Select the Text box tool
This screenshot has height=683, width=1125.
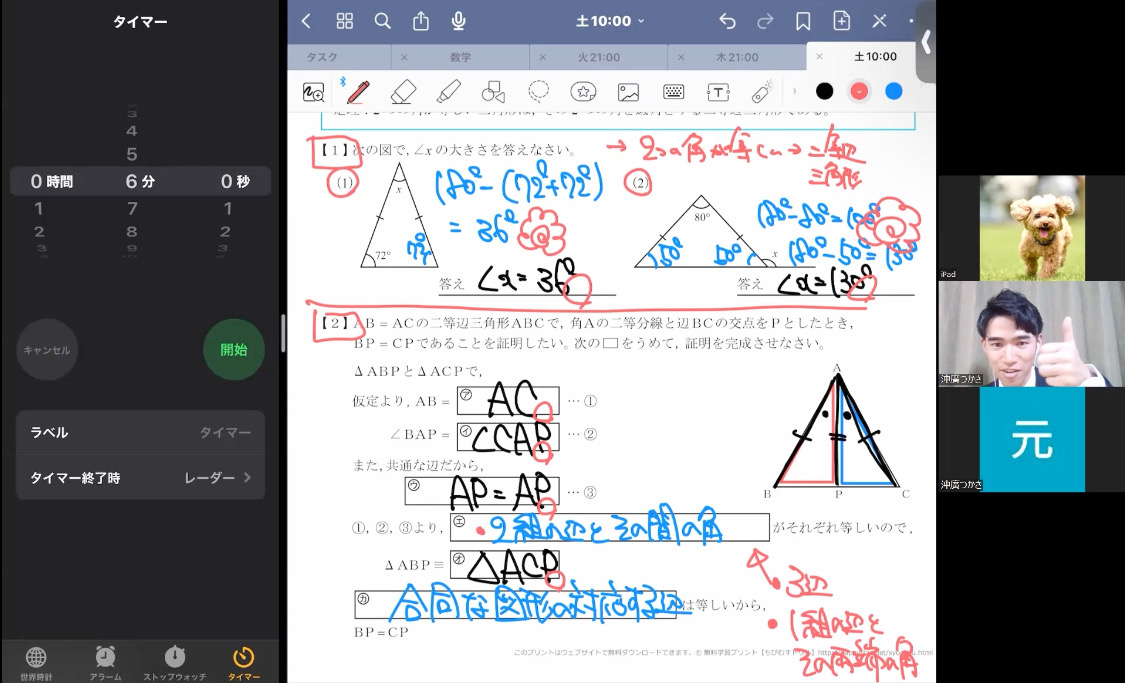[x=718, y=92]
